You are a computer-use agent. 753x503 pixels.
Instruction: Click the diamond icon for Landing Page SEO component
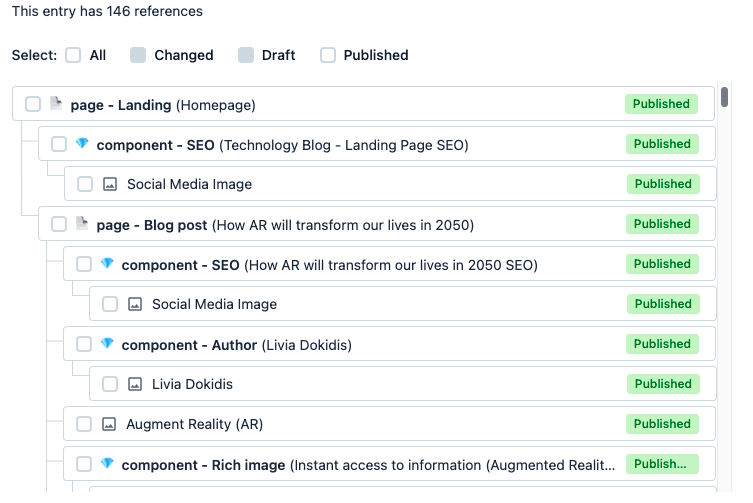tap(82, 144)
